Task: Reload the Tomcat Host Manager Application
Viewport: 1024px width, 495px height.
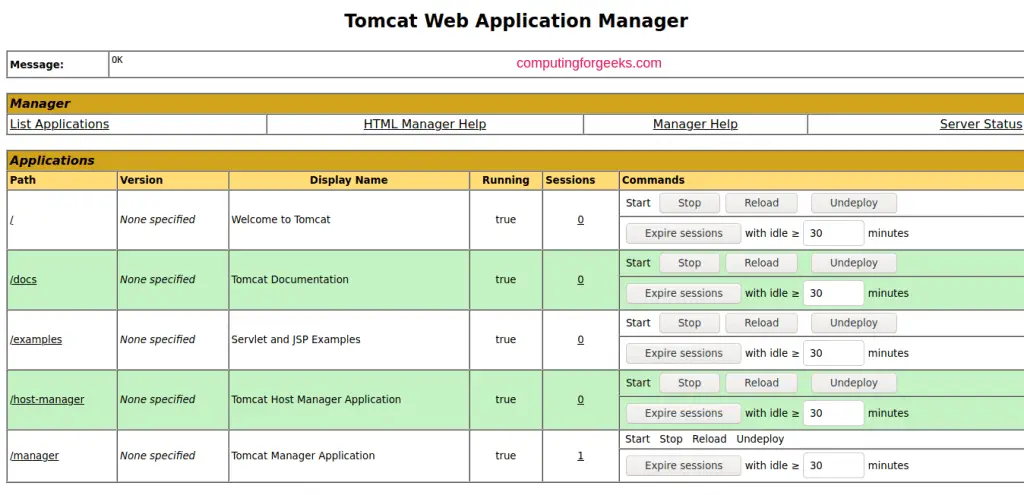Action: (761, 383)
